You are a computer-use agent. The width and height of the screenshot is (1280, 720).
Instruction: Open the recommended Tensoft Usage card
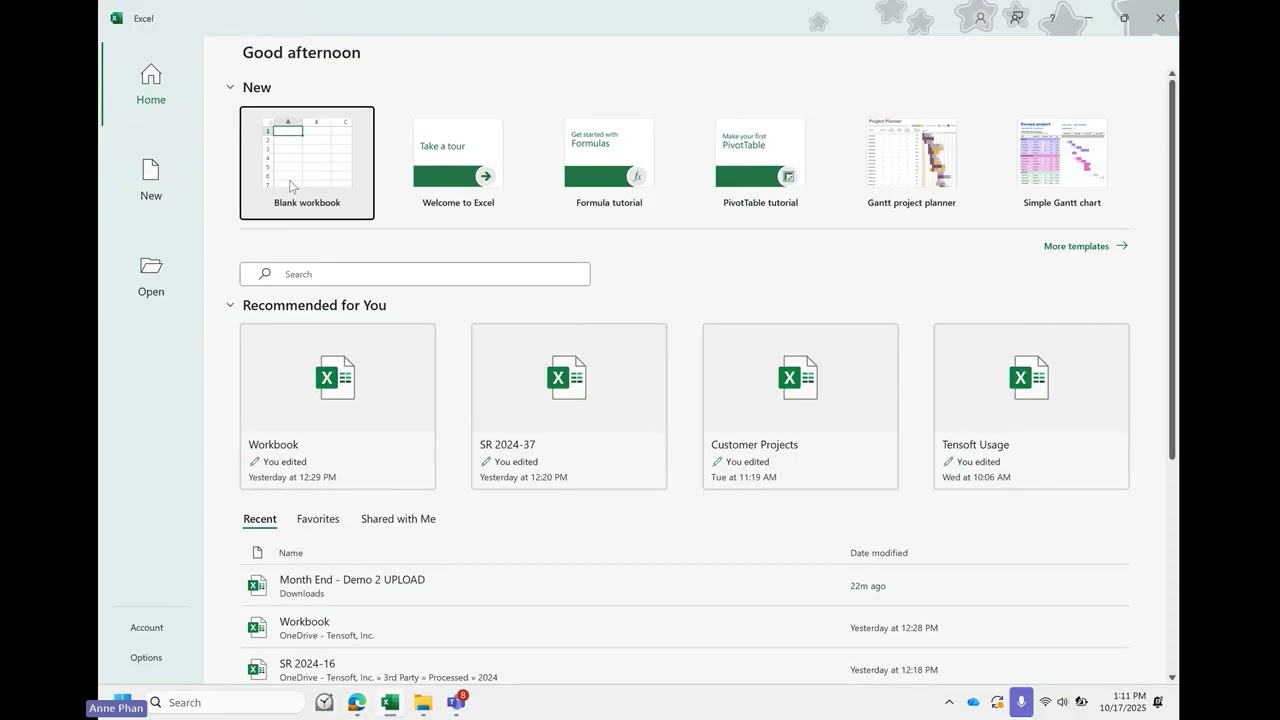[x=1031, y=406]
